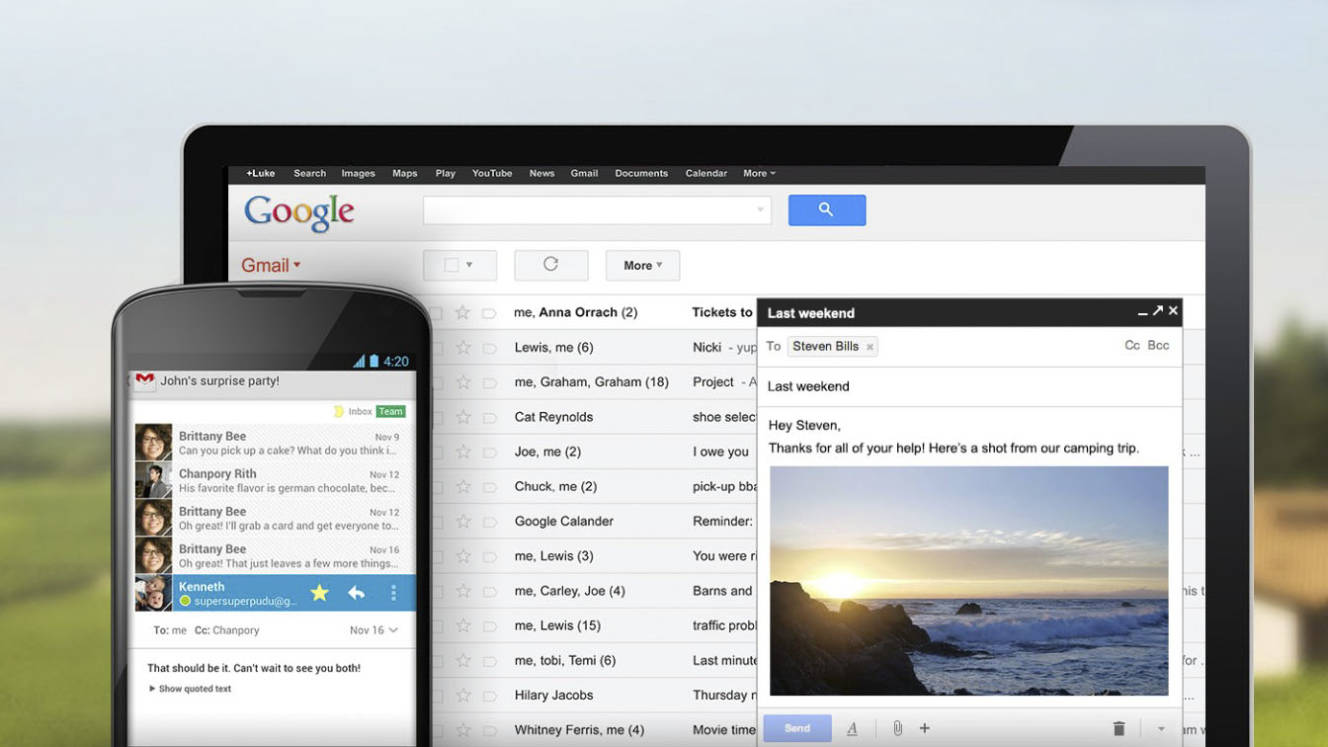Open the sunset beach photo in the email
1328x747 pixels.
coord(968,580)
